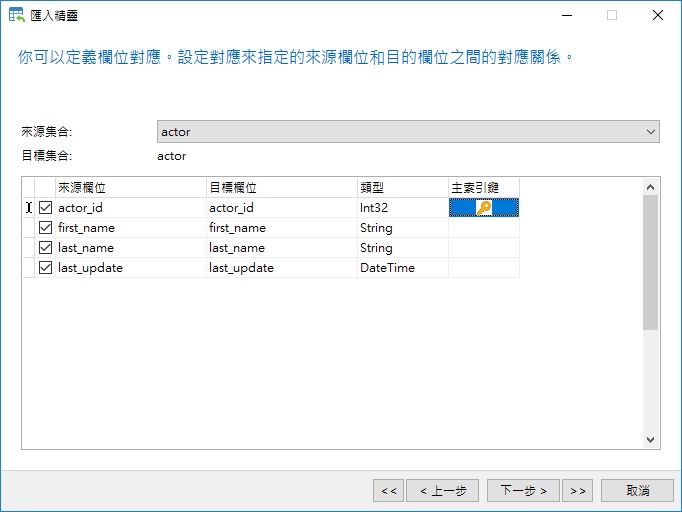This screenshot has height=512, width=682.
Task: Click the 類型 column header
Action: (x=402, y=187)
